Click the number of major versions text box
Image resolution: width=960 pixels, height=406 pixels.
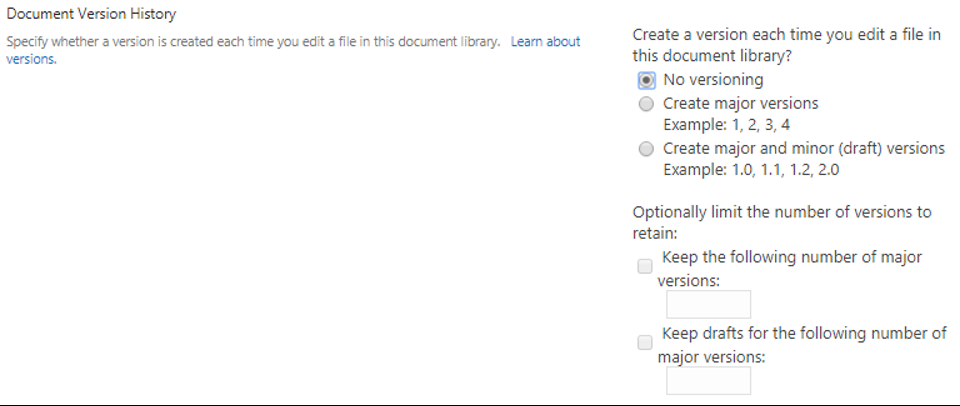pos(708,304)
